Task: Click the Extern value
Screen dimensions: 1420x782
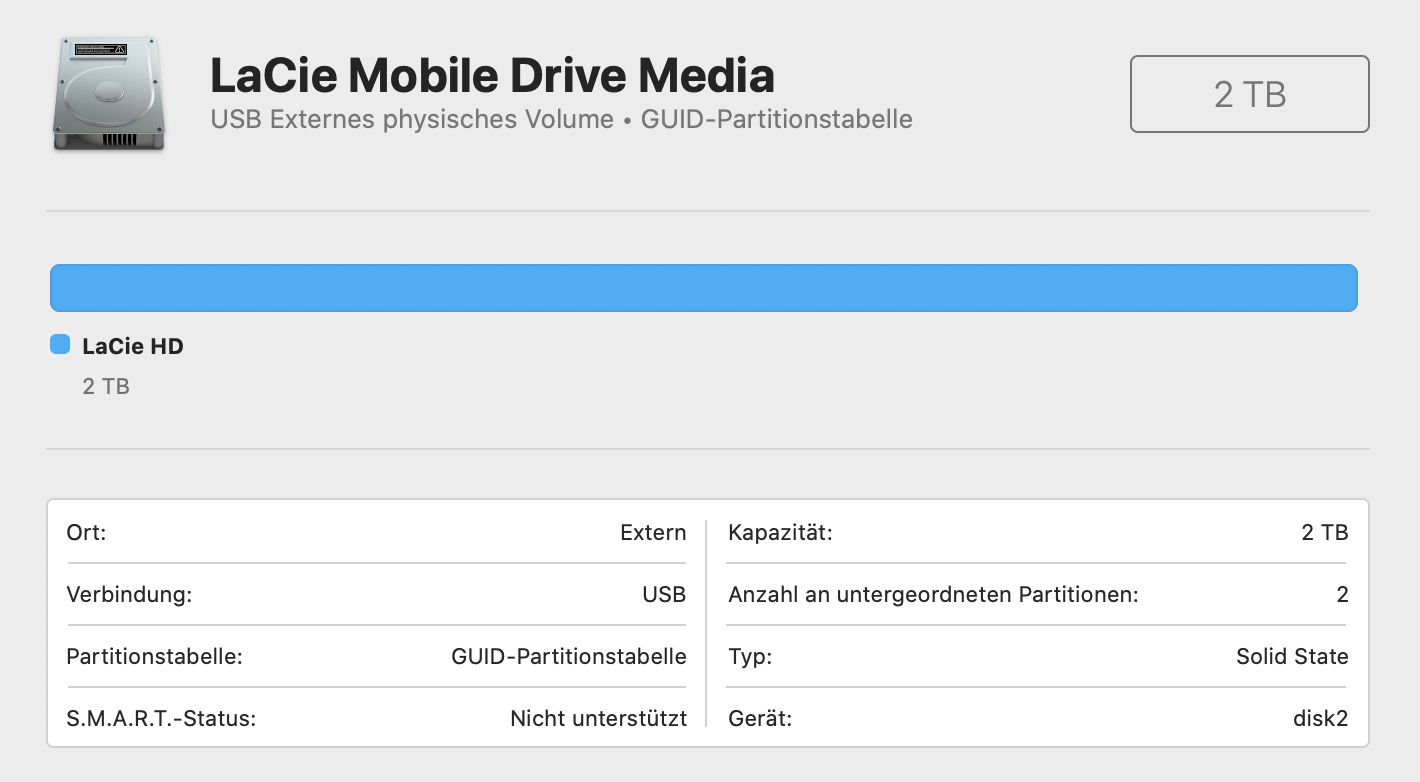Action: coord(653,532)
